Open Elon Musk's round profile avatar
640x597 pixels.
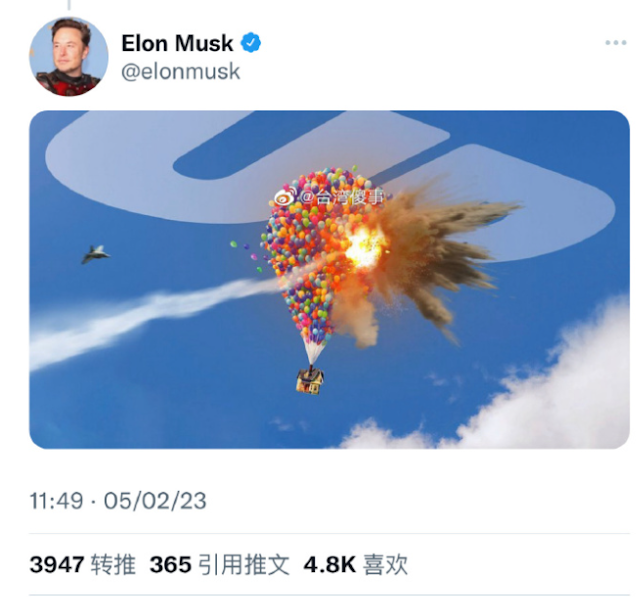(x=69, y=56)
